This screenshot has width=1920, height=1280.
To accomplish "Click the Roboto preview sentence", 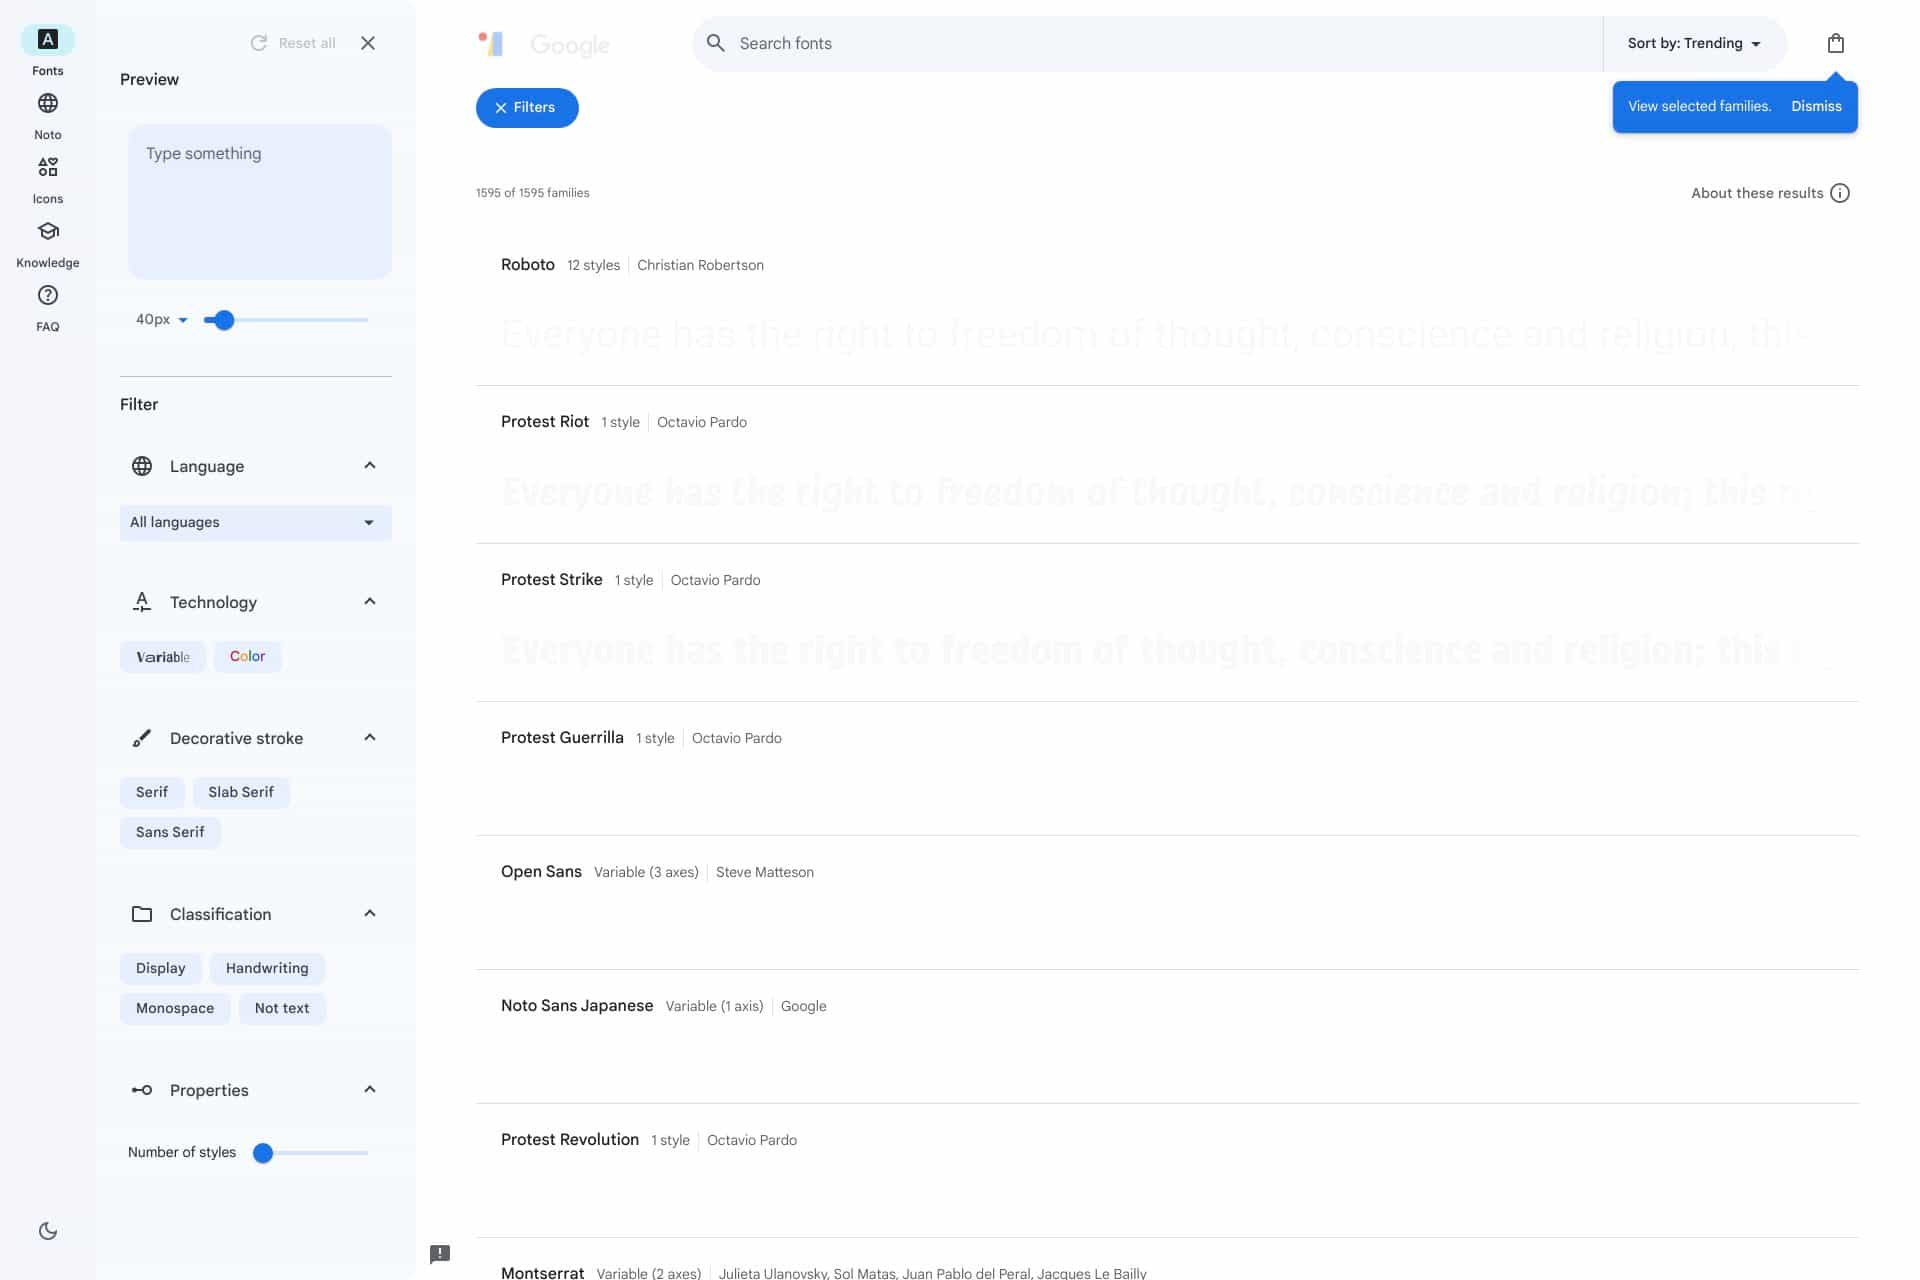I will (x=1154, y=334).
